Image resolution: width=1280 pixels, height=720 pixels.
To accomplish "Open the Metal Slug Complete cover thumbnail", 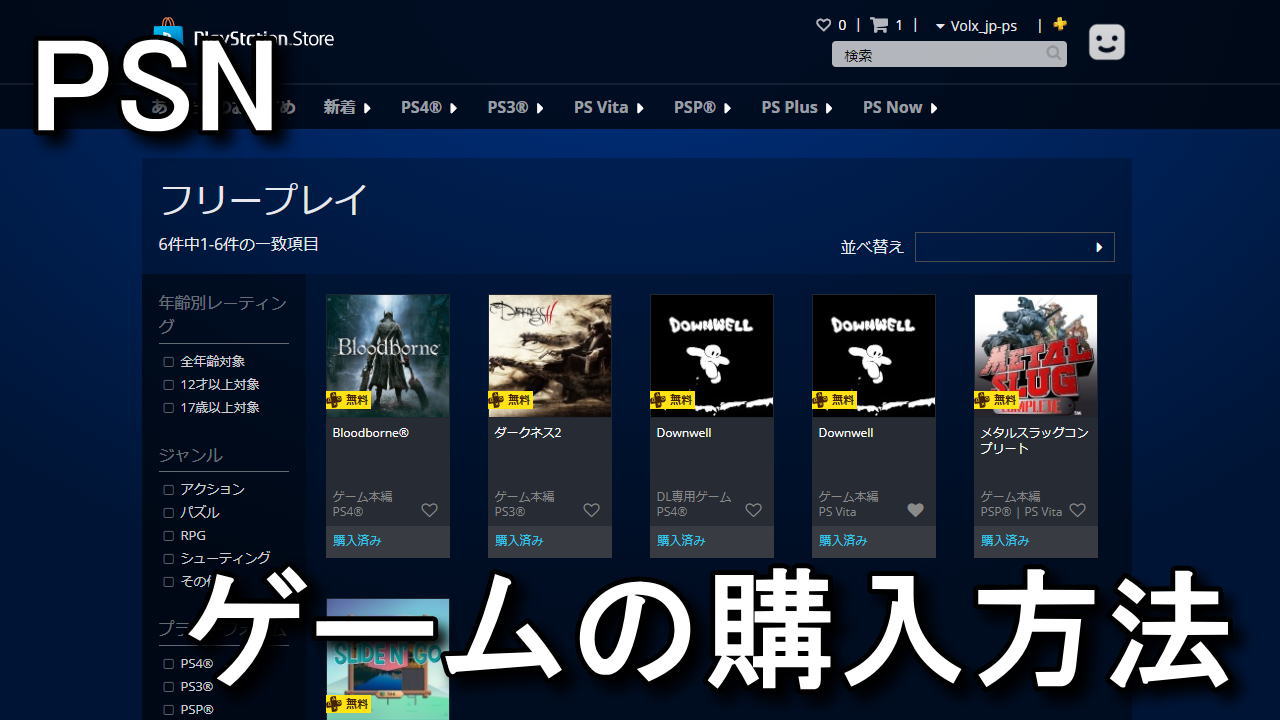I will point(1036,355).
